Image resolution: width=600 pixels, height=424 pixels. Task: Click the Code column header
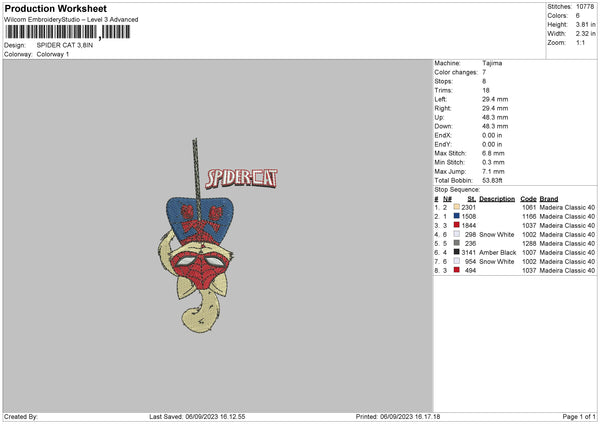528,199
